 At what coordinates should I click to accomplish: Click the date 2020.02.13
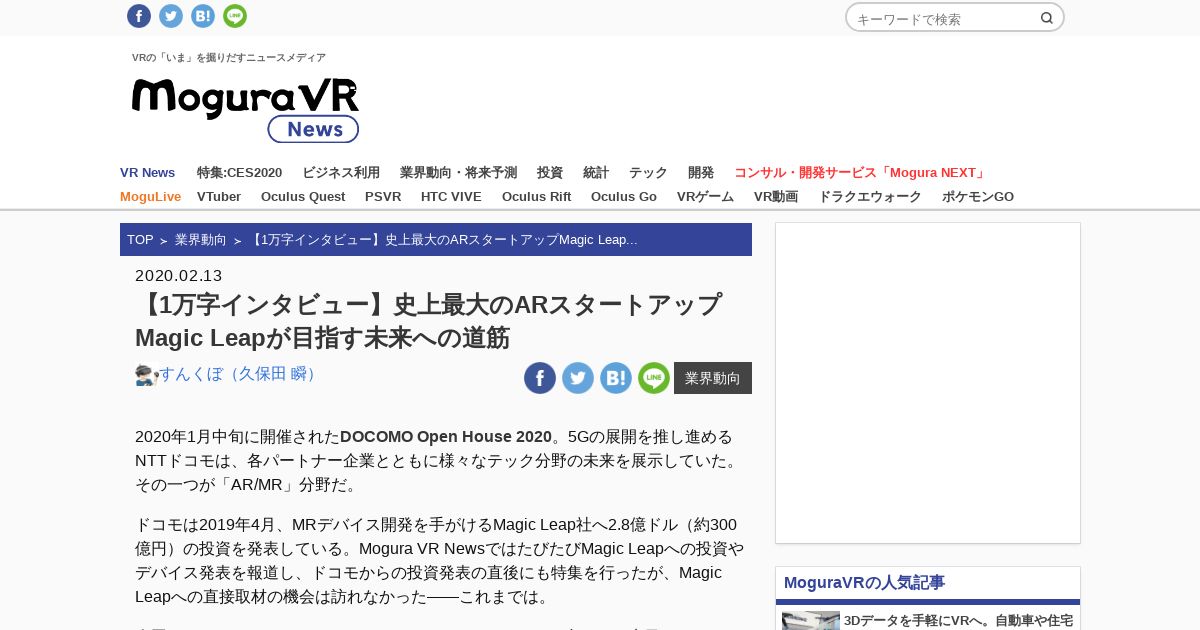click(x=179, y=275)
